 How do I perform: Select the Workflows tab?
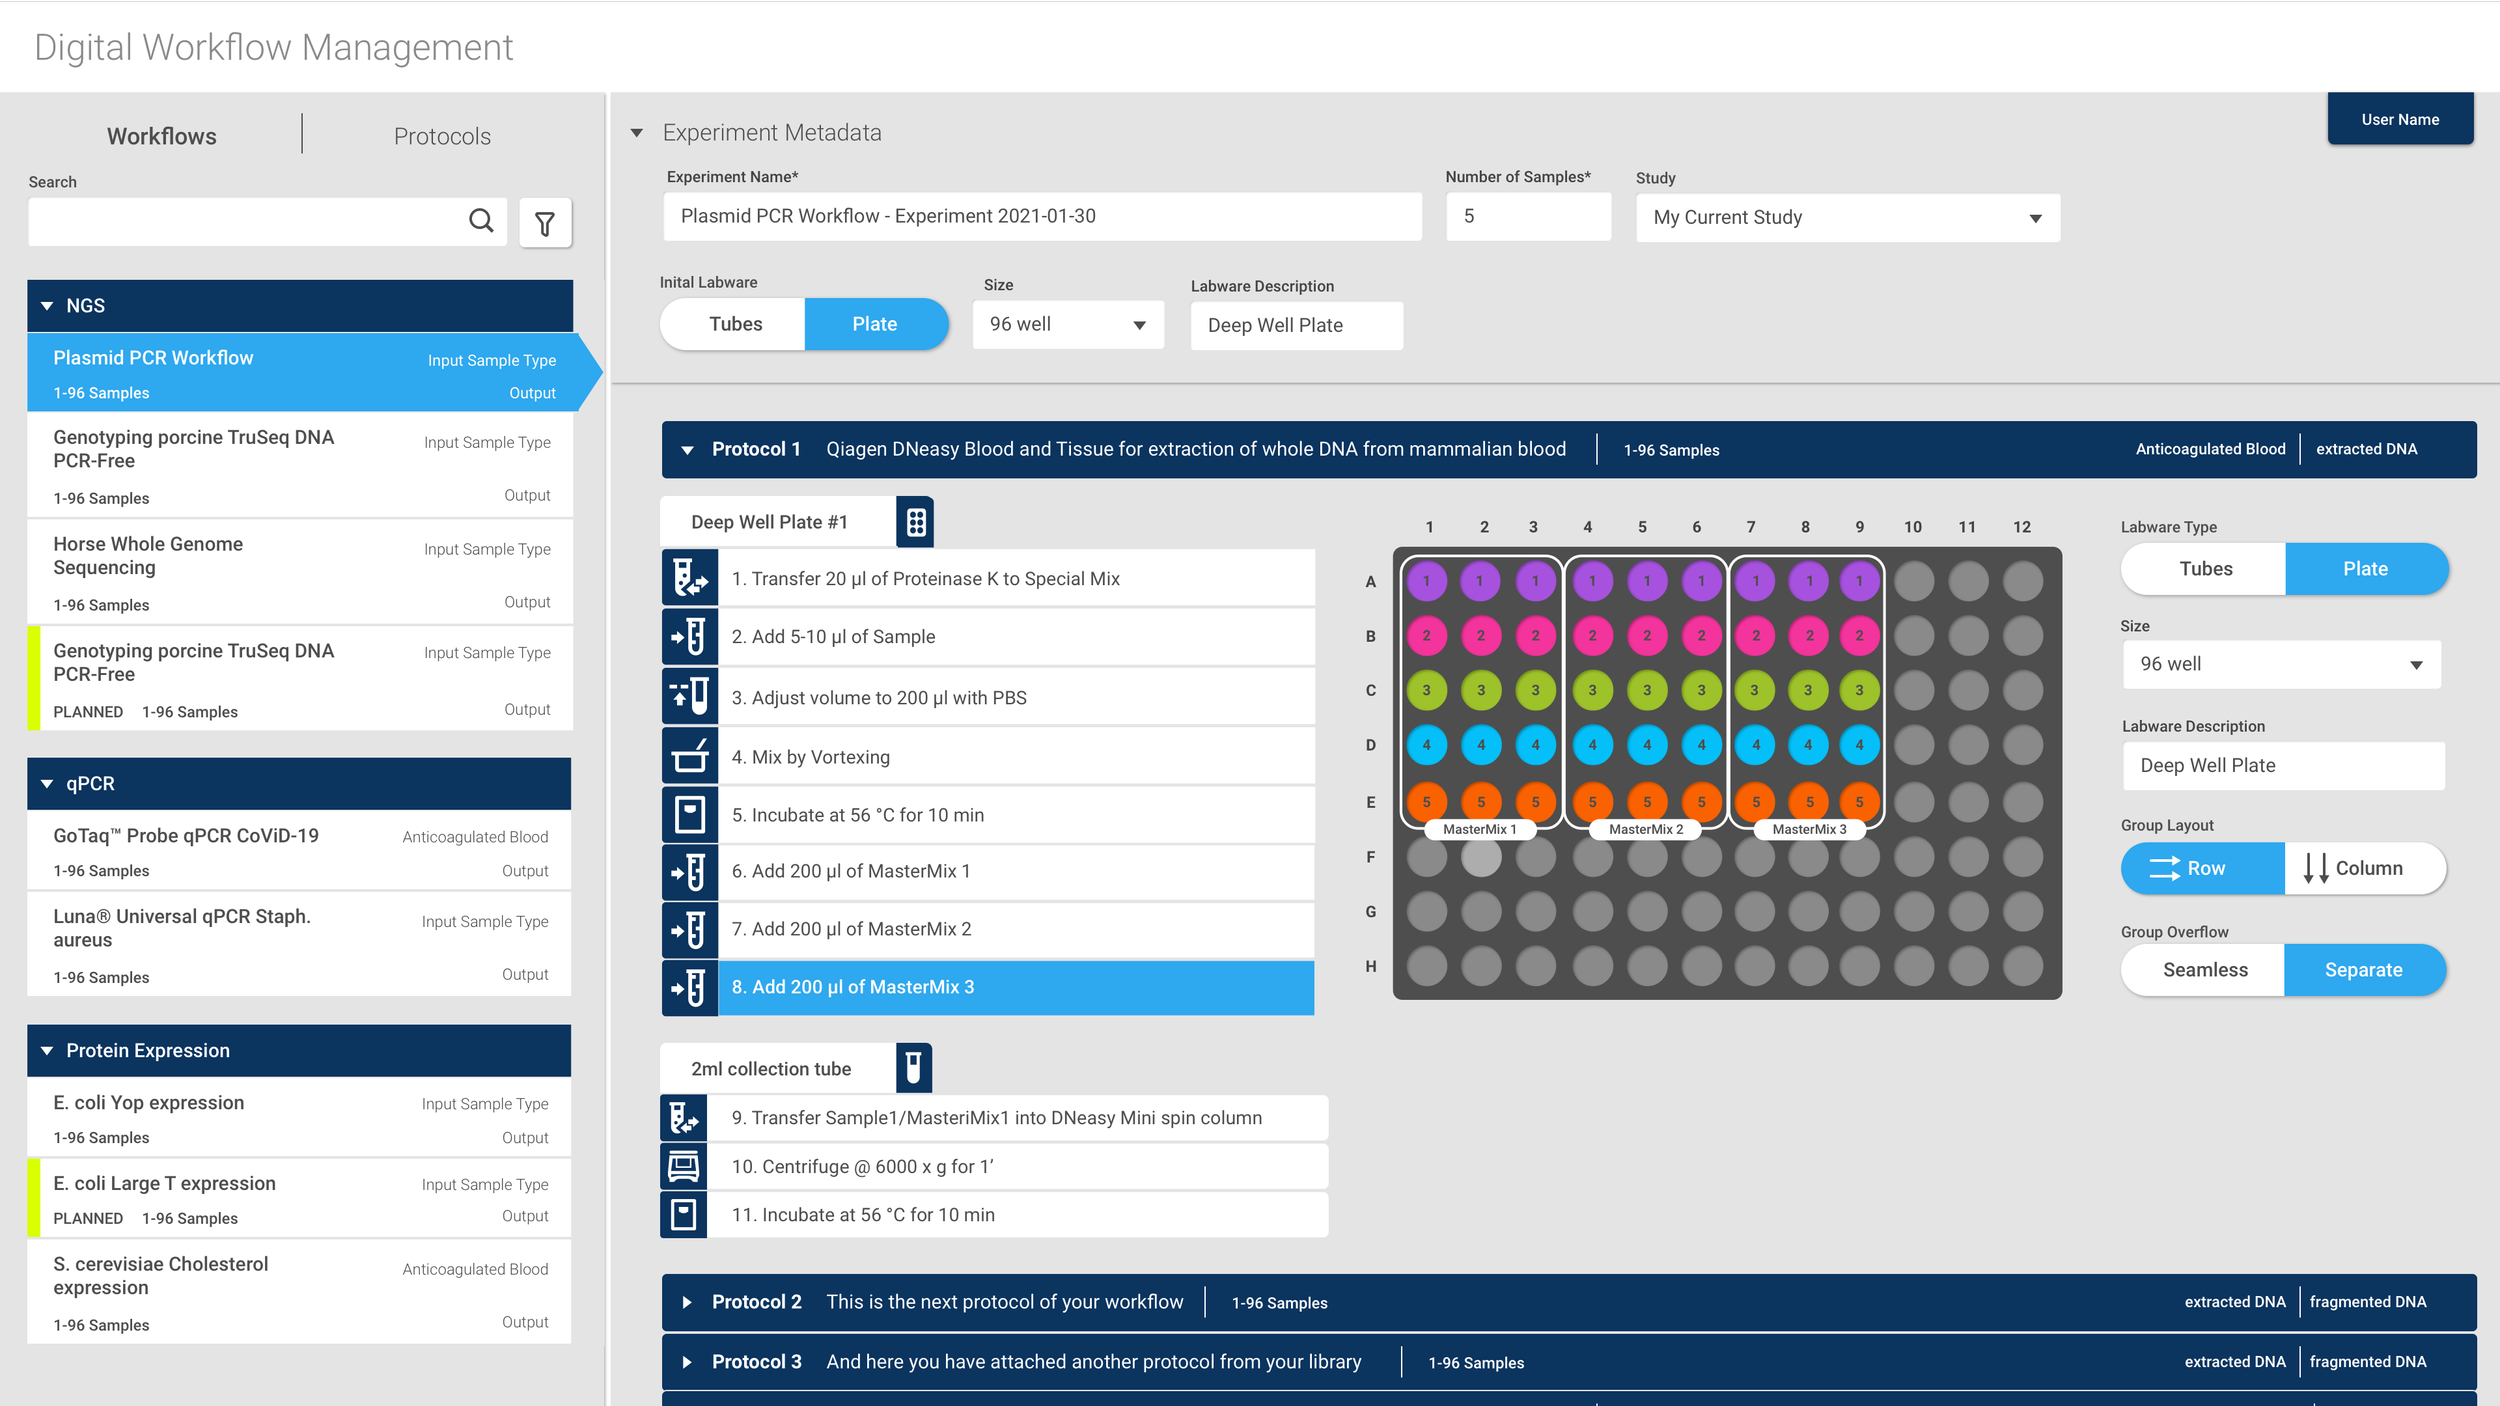(162, 136)
